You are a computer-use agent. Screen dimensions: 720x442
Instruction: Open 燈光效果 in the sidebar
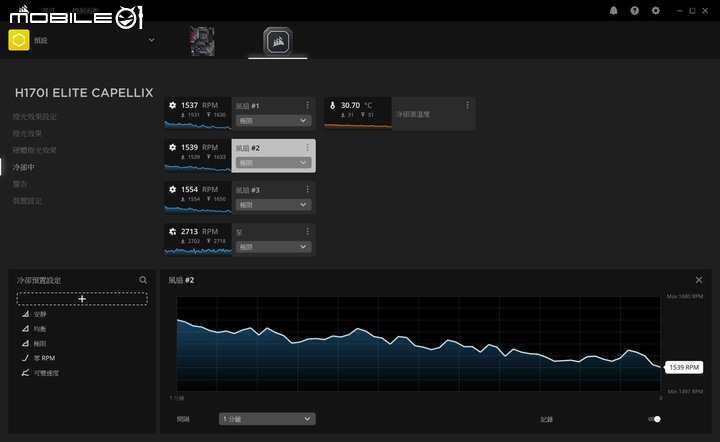[x=28, y=134]
